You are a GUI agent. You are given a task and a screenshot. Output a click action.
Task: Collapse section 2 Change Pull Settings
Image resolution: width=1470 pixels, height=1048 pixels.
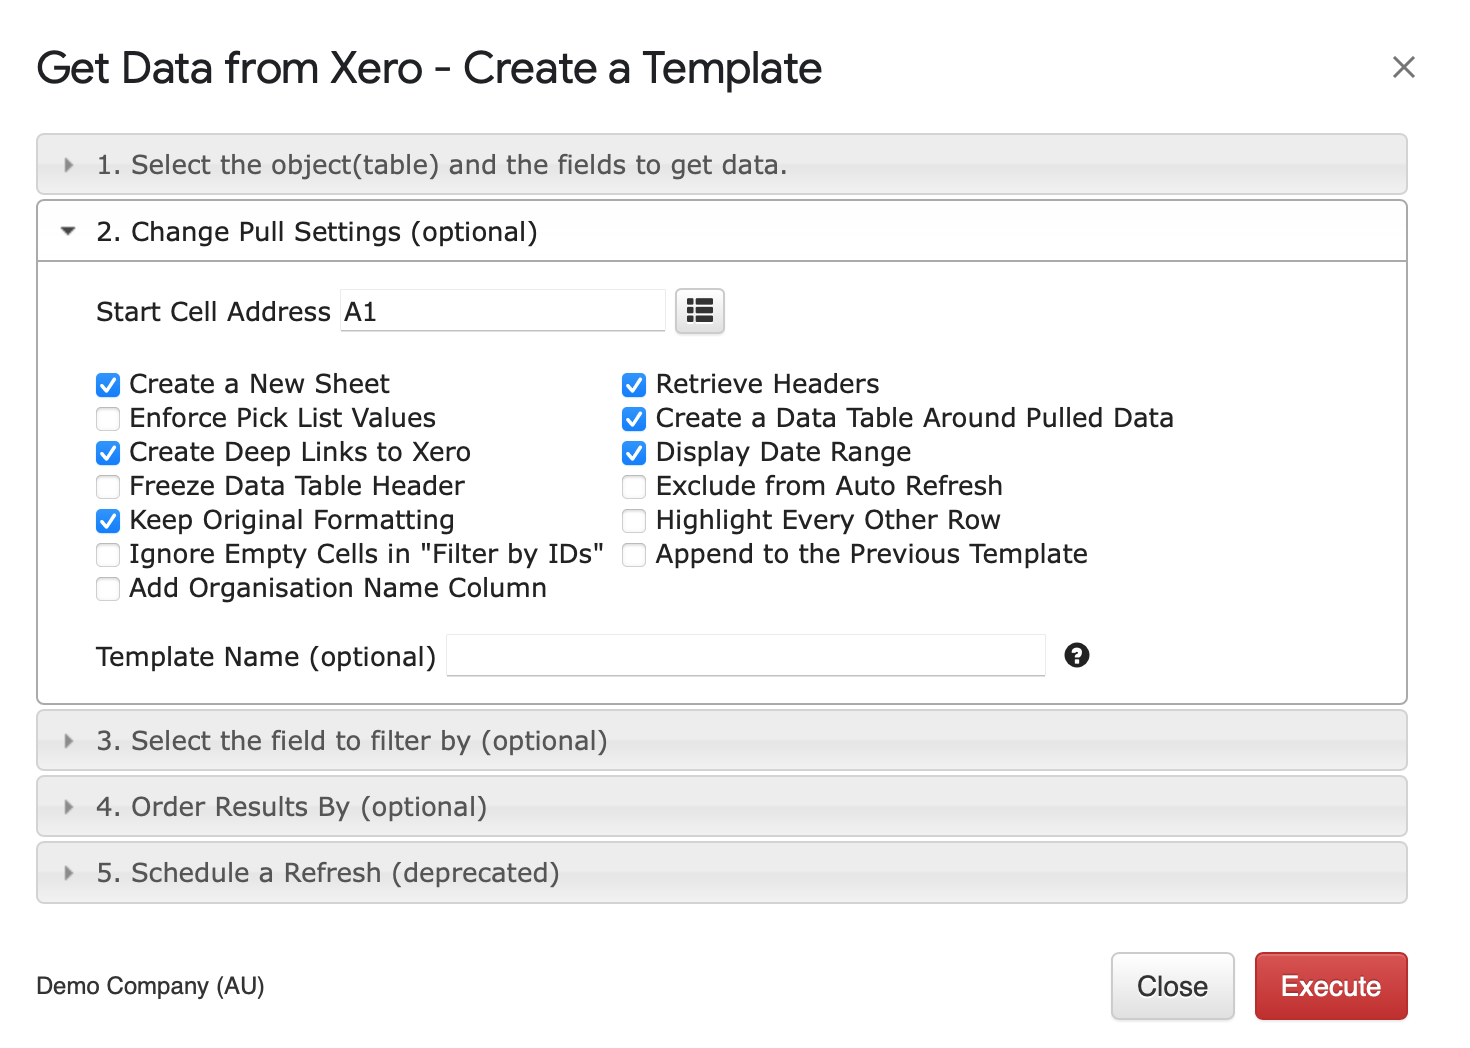[722, 231]
